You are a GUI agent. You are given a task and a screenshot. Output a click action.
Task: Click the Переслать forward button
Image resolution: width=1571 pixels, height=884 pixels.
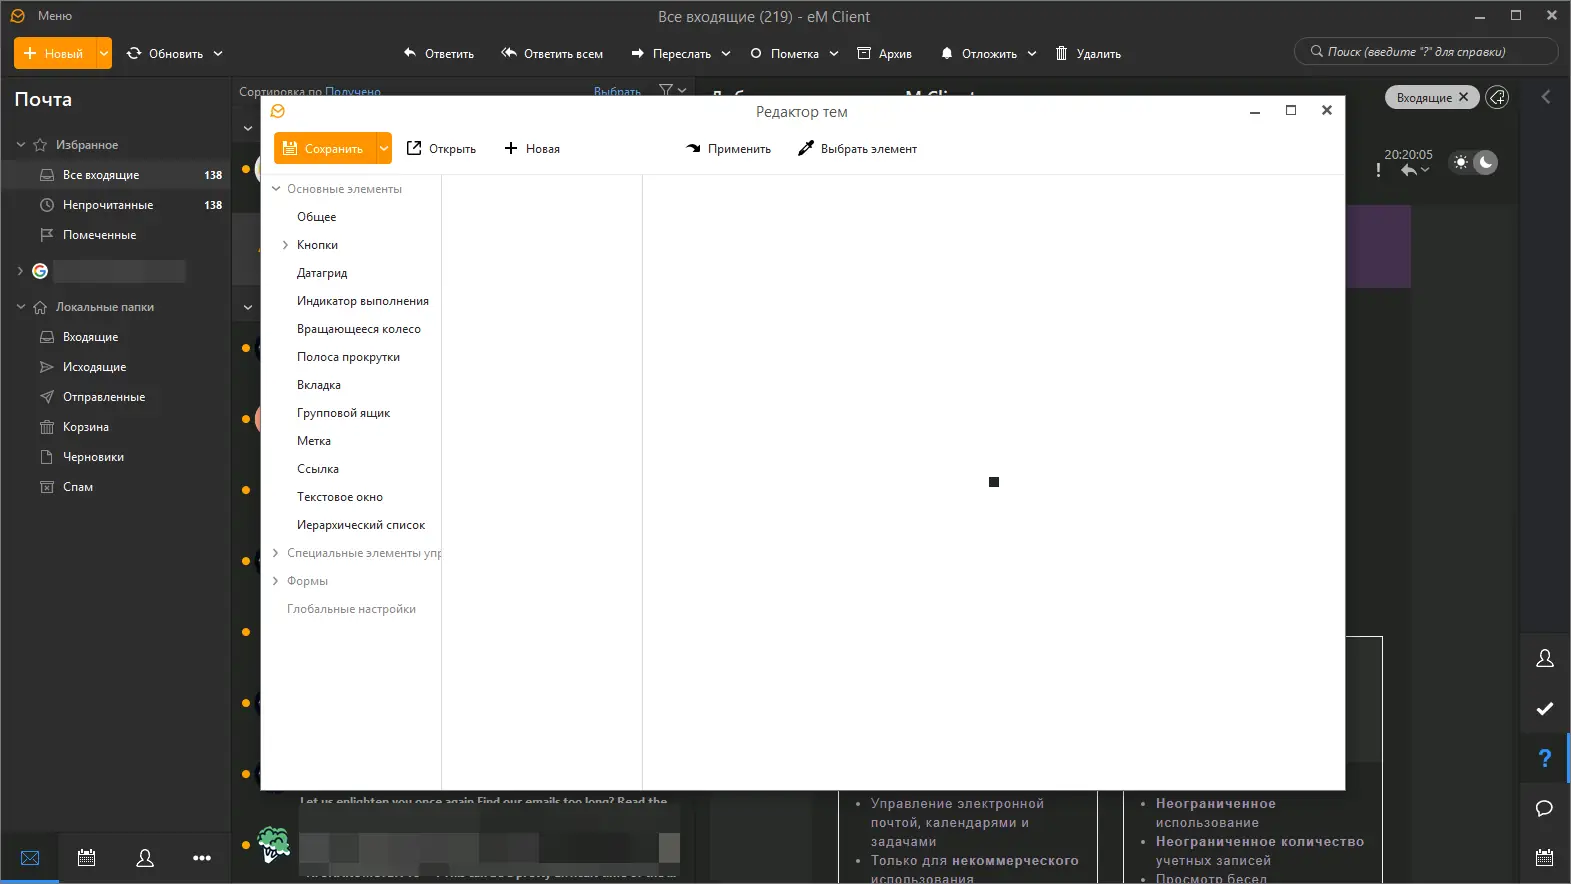click(x=671, y=54)
